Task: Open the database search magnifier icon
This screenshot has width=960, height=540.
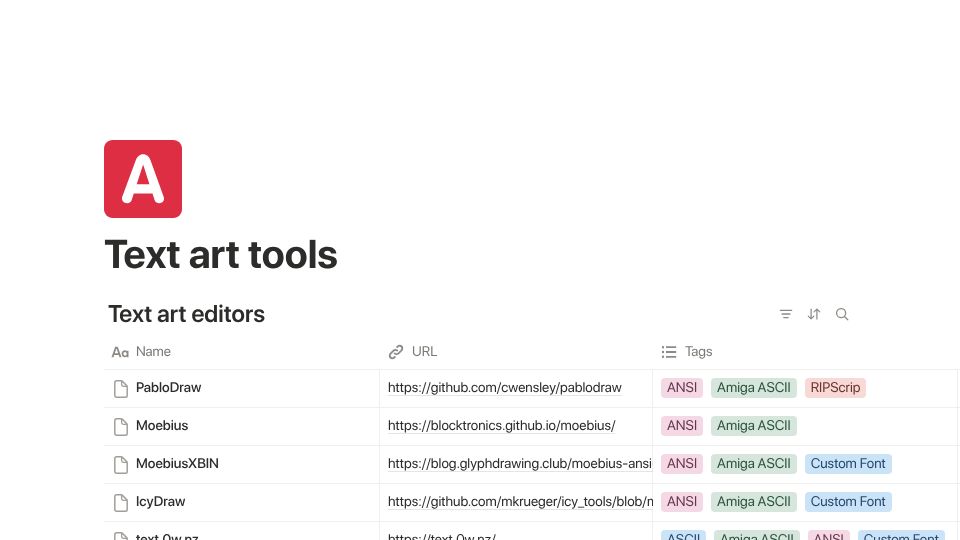Action: tap(842, 314)
